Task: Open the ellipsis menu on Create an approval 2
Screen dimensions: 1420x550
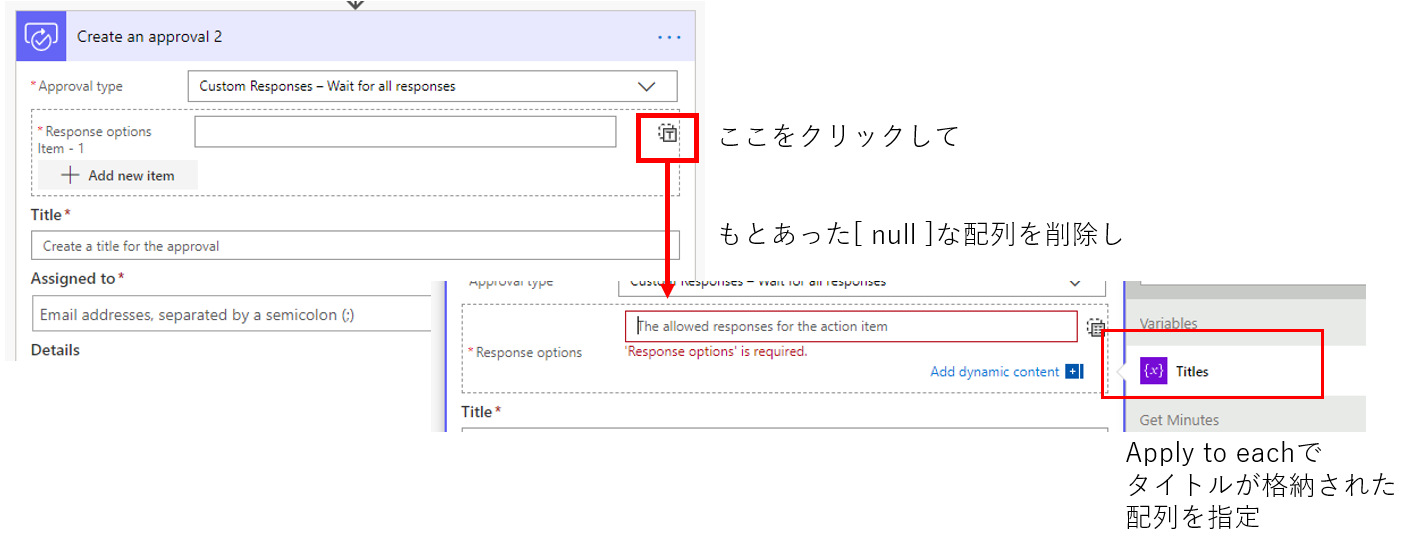Action: click(669, 37)
